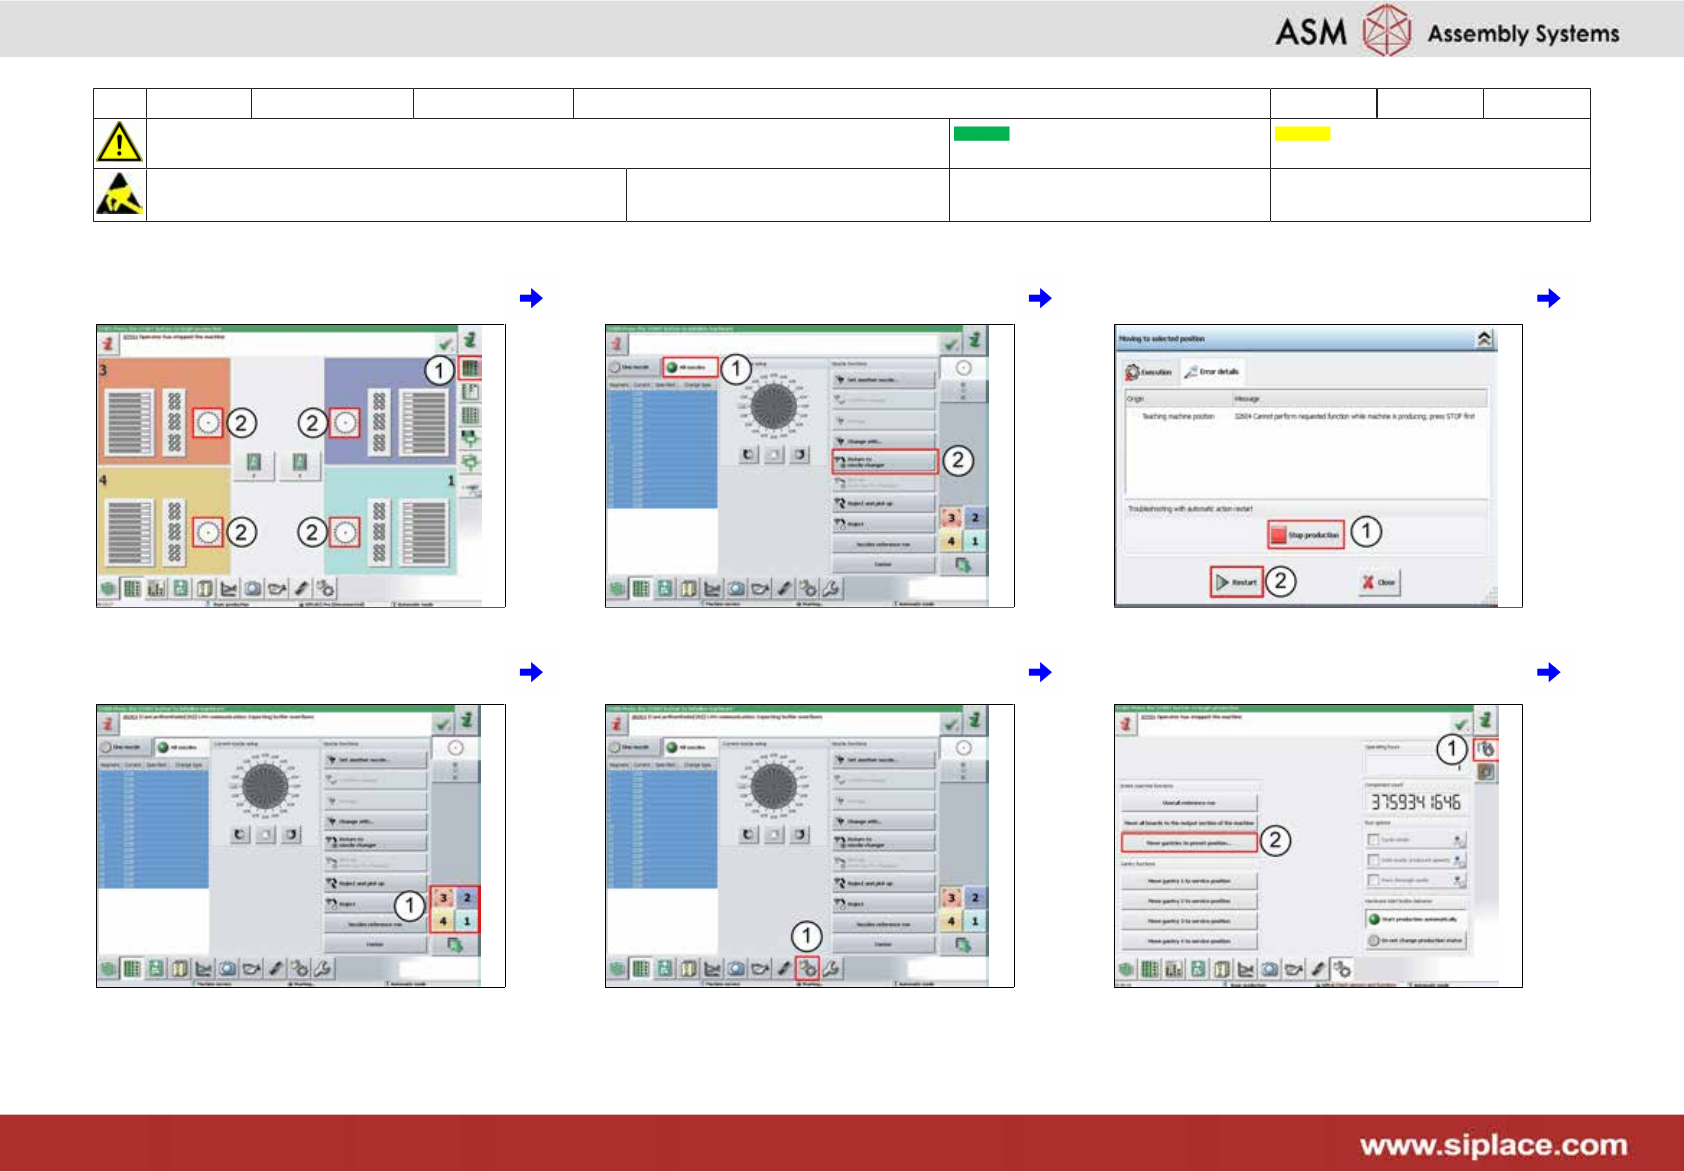
Task: Open the www.siplace.com link
Action: (x=1494, y=1145)
